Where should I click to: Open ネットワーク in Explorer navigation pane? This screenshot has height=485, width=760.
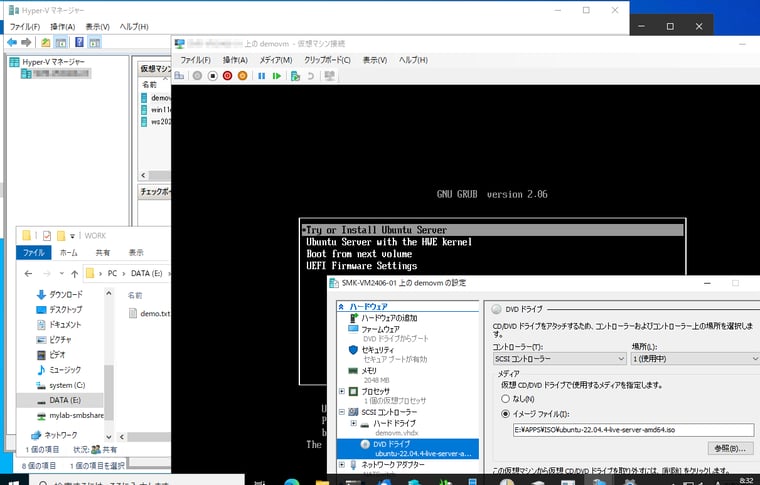[60, 435]
